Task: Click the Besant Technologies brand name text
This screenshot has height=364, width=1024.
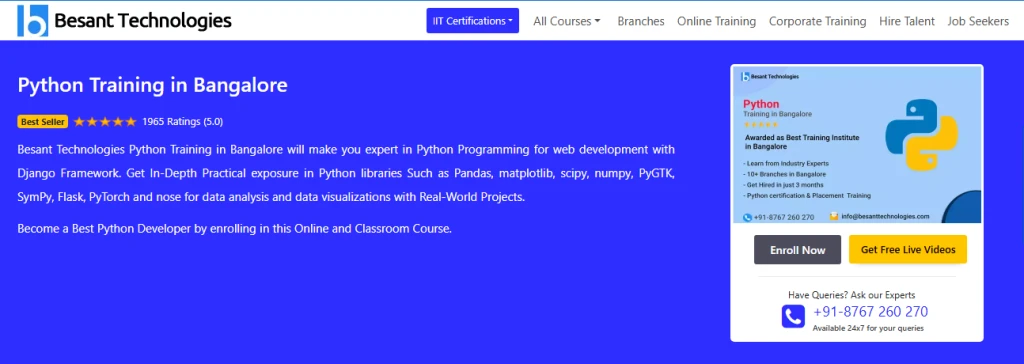Action: pyautogui.click(x=142, y=22)
